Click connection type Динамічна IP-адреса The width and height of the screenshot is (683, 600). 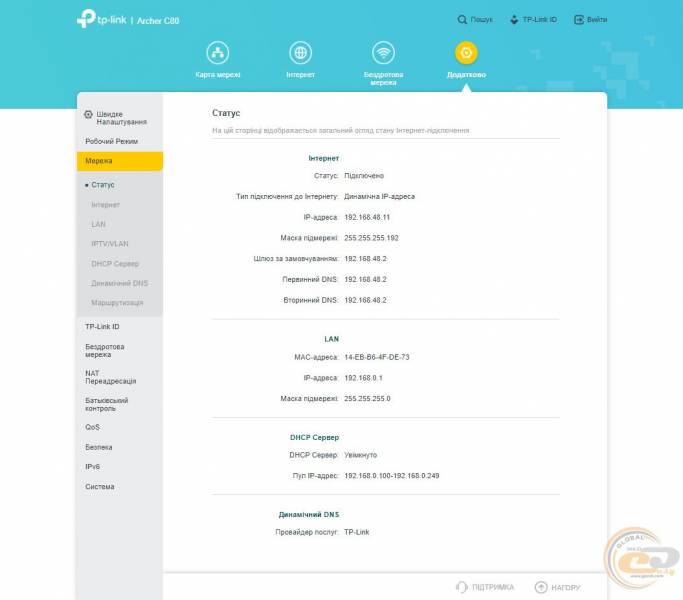point(379,197)
